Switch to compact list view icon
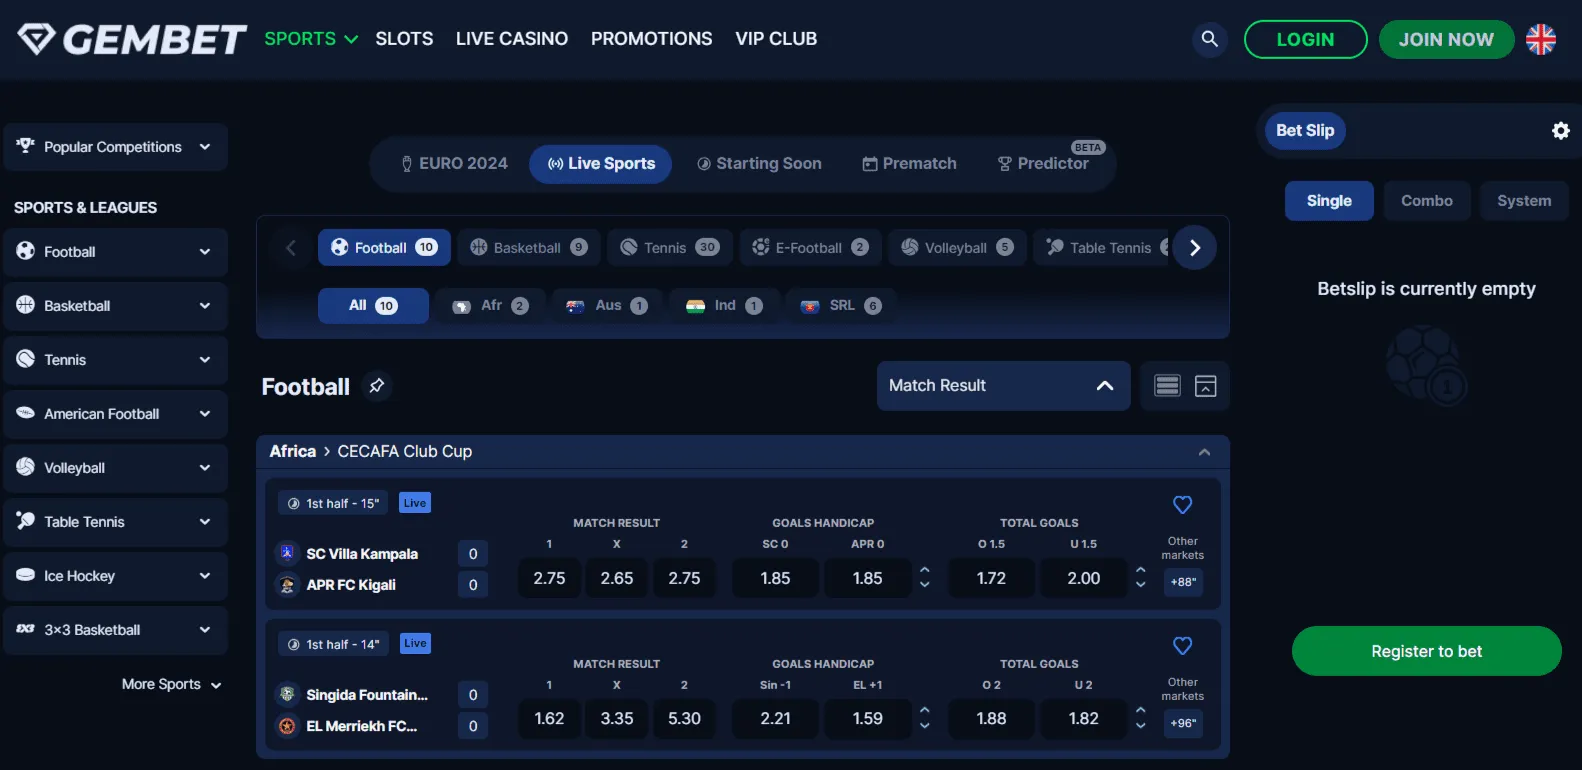This screenshot has width=1582, height=770. 1167,386
